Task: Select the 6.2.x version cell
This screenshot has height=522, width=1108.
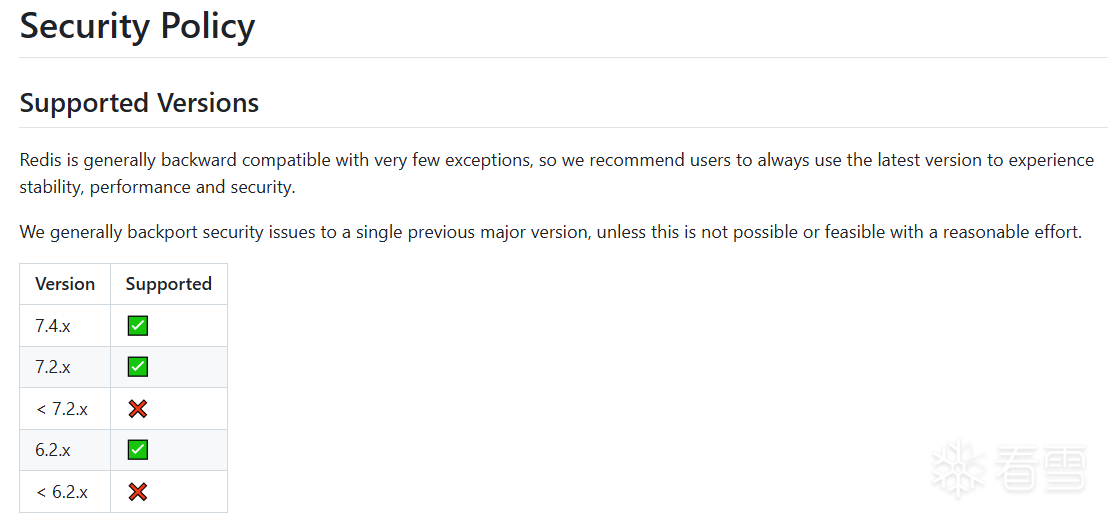Action: (53, 450)
